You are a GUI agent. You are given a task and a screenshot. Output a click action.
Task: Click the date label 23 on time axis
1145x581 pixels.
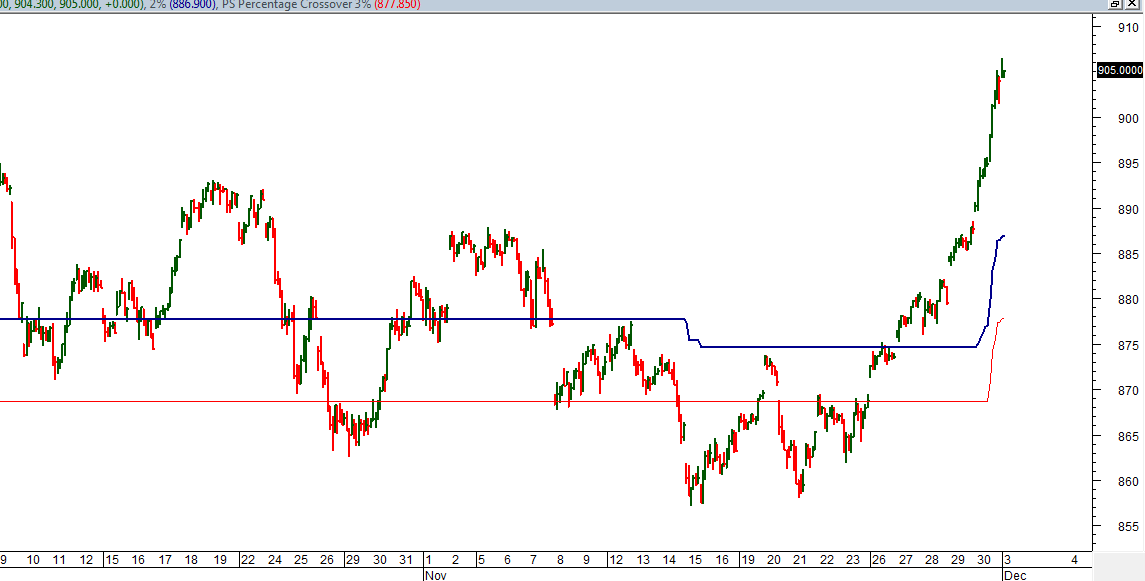click(853, 560)
